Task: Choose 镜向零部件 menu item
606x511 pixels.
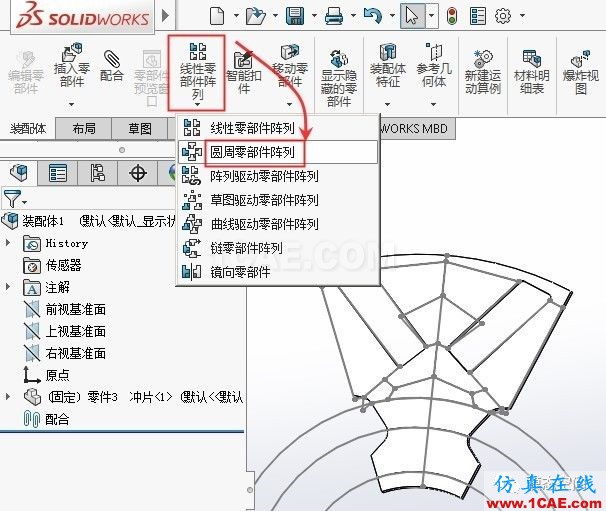Action: coord(277,272)
